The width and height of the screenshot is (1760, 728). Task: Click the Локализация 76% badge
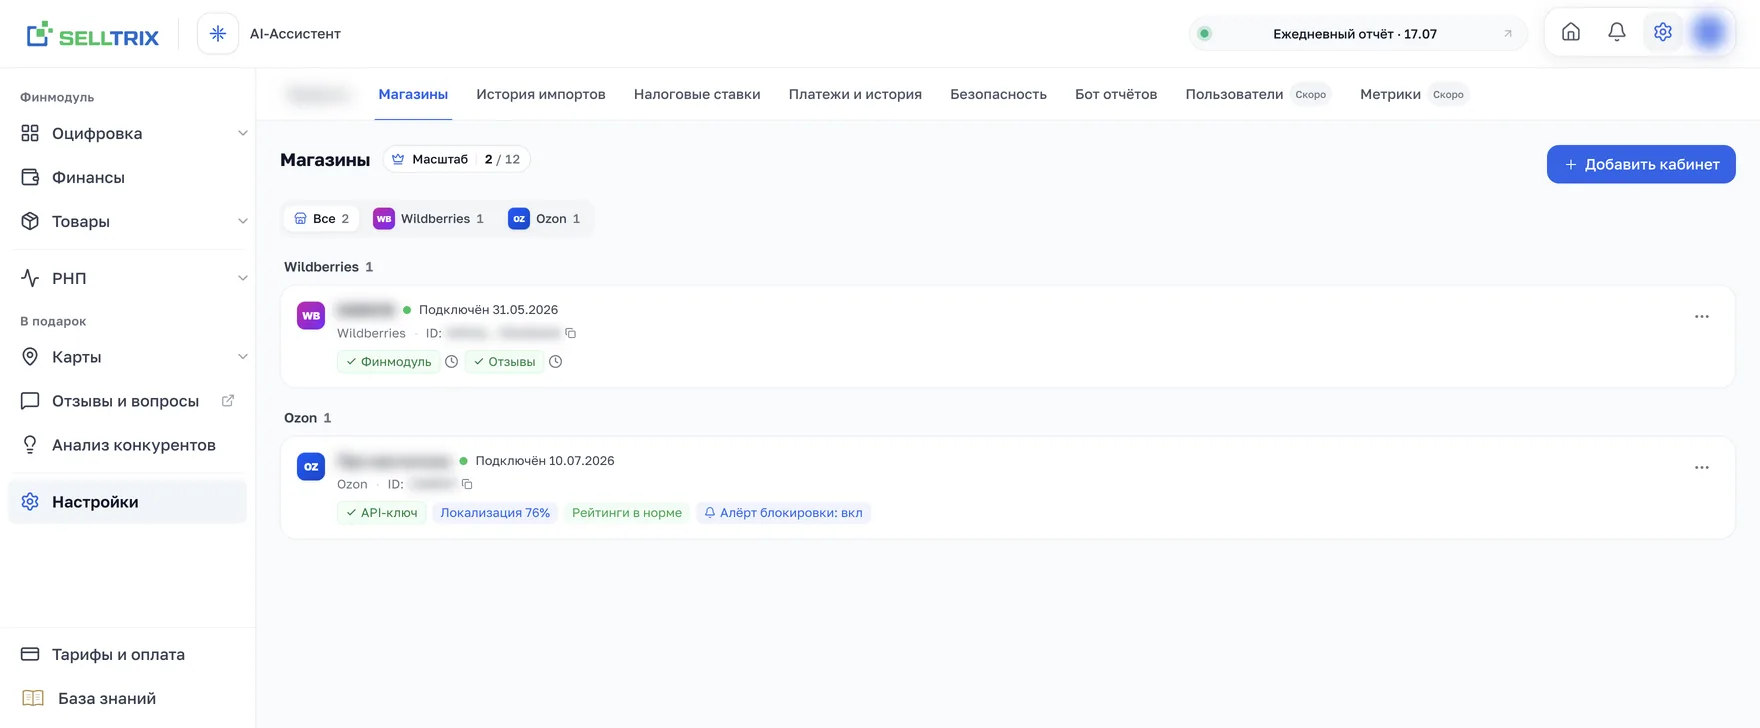pyautogui.click(x=495, y=513)
